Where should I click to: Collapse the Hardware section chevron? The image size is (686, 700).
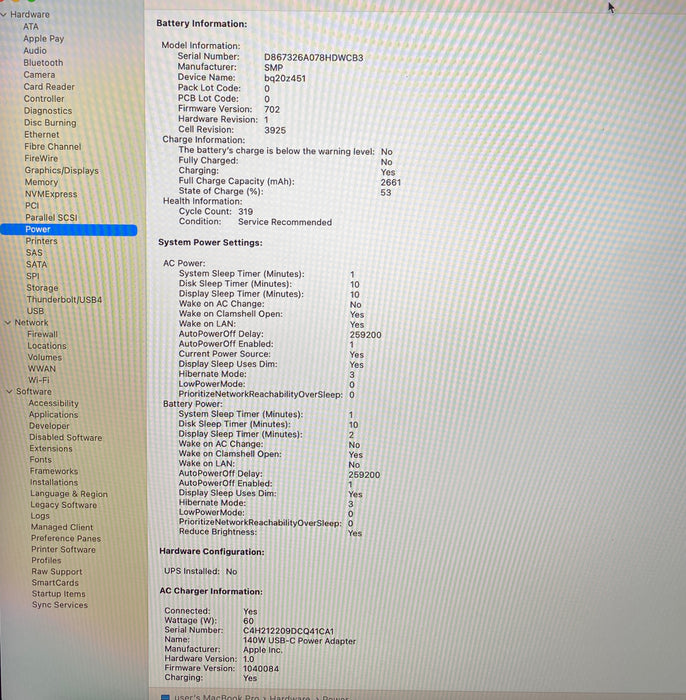[4, 15]
